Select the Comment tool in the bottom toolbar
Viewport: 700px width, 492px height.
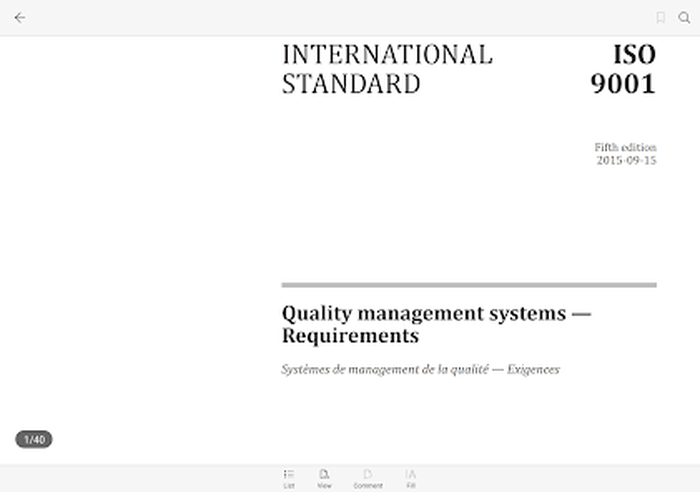(x=368, y=479)
